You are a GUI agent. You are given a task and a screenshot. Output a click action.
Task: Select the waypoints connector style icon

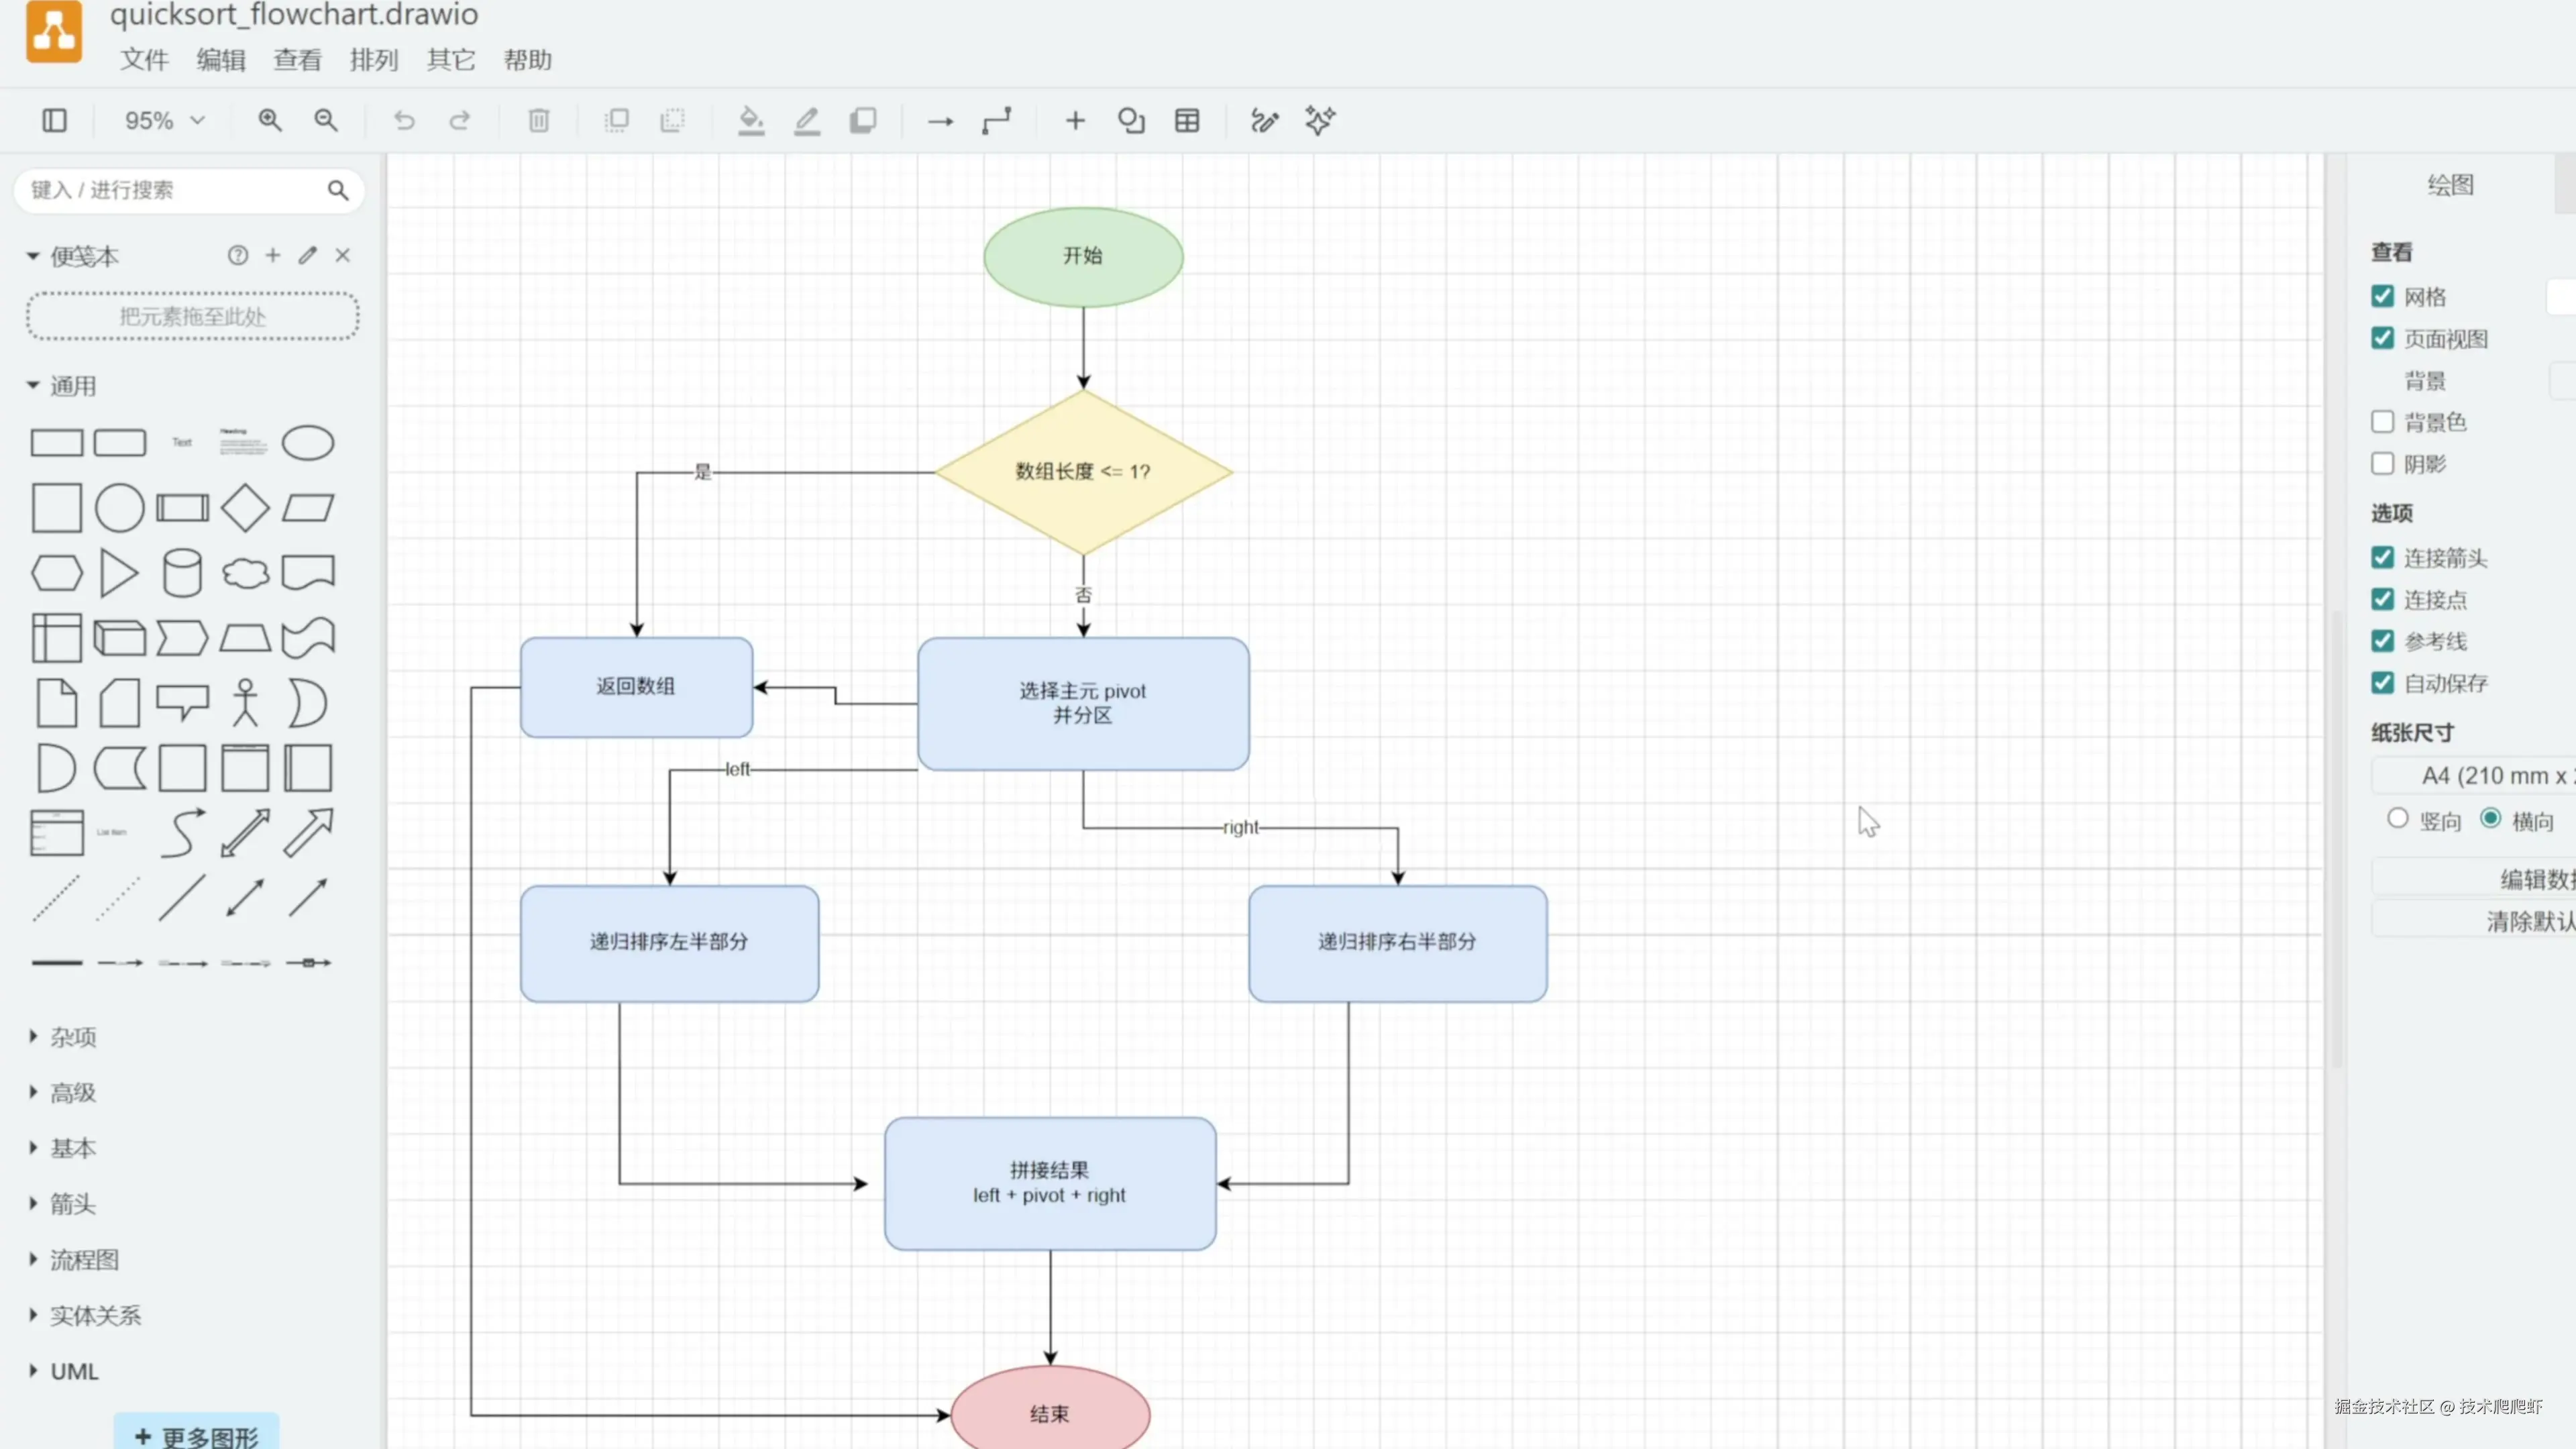tap(996, 121)
